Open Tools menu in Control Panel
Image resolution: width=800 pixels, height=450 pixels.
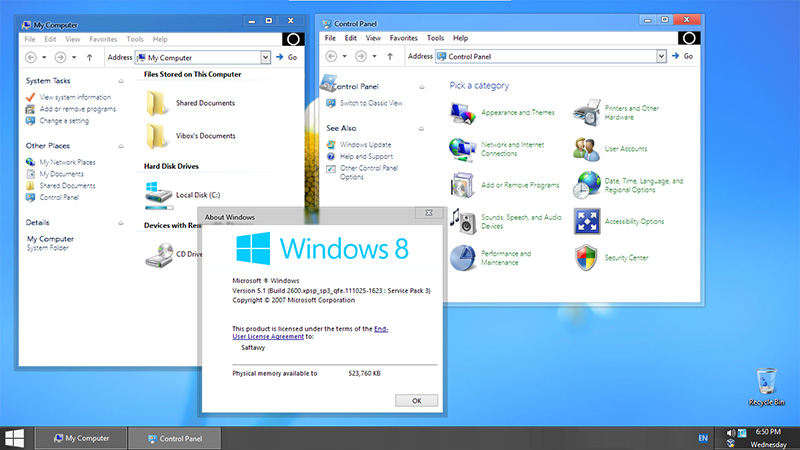[x=435, y=38]
